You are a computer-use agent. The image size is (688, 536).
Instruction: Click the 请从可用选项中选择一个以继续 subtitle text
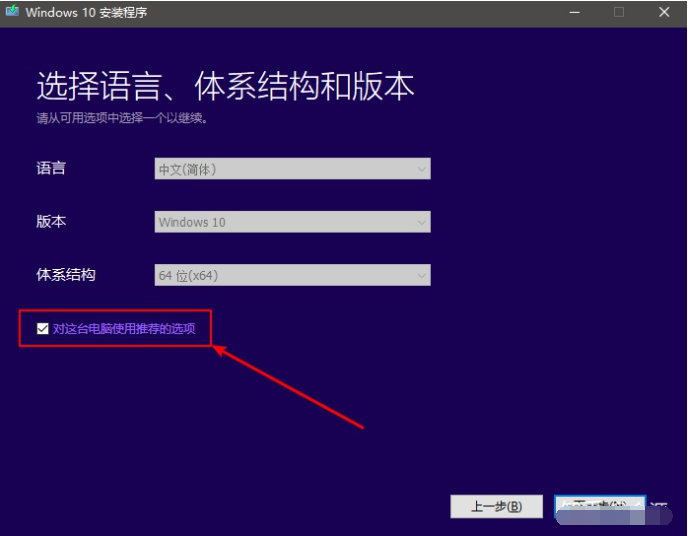pos(122,118)
